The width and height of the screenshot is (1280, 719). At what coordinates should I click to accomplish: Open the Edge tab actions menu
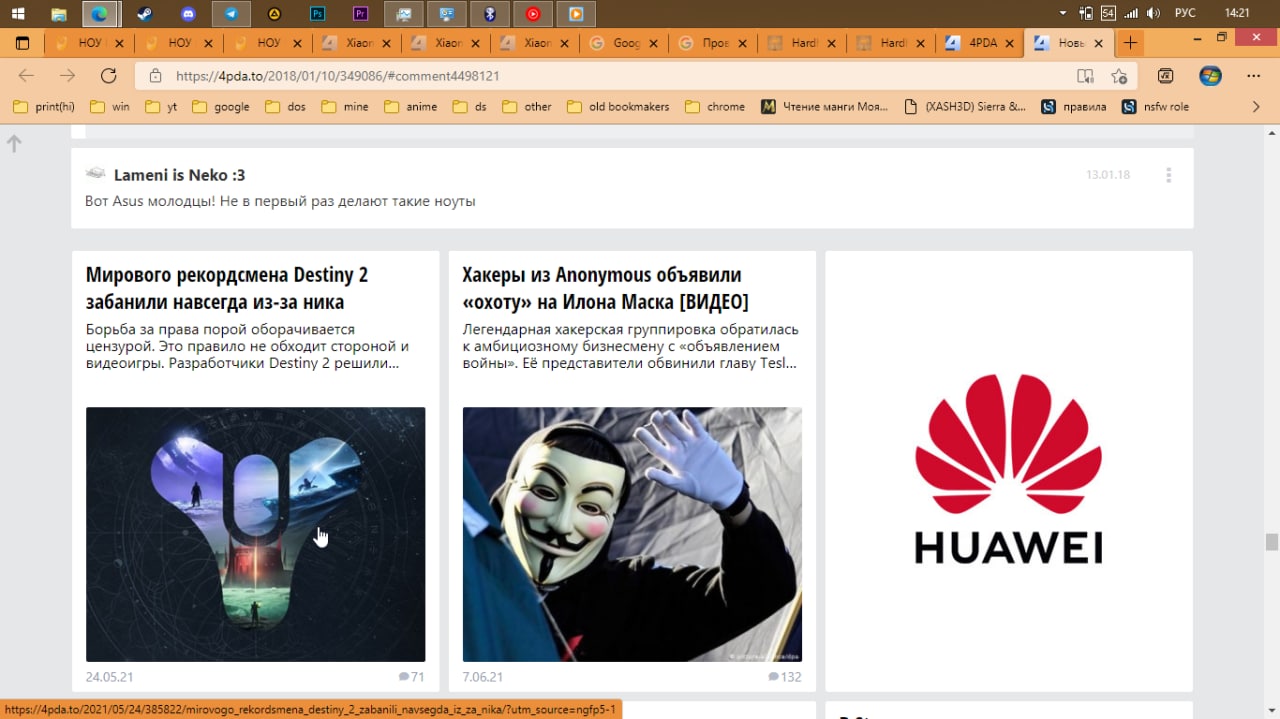22,43
